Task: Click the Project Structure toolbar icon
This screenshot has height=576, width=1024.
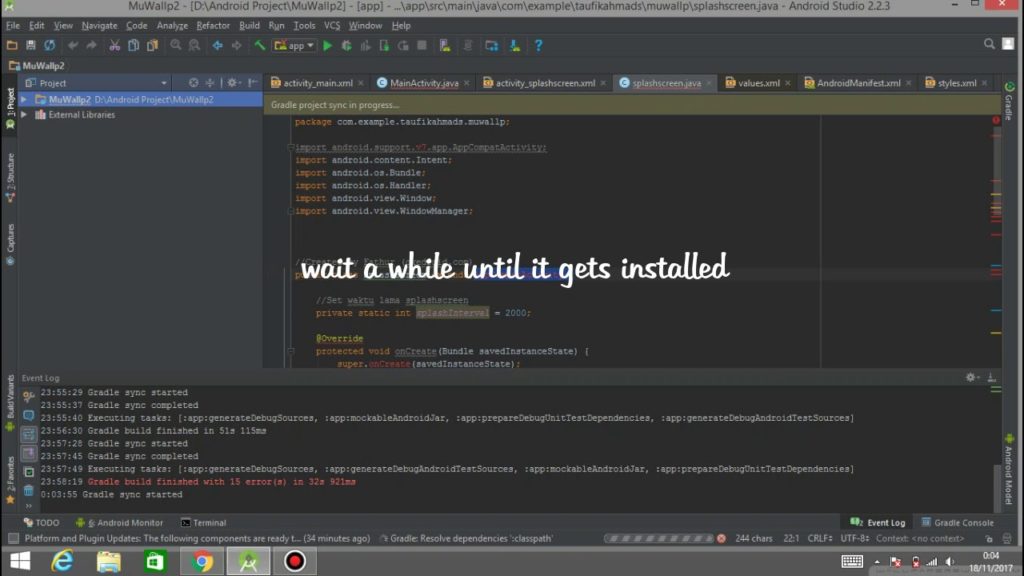Action: click(x=491, y=45)
